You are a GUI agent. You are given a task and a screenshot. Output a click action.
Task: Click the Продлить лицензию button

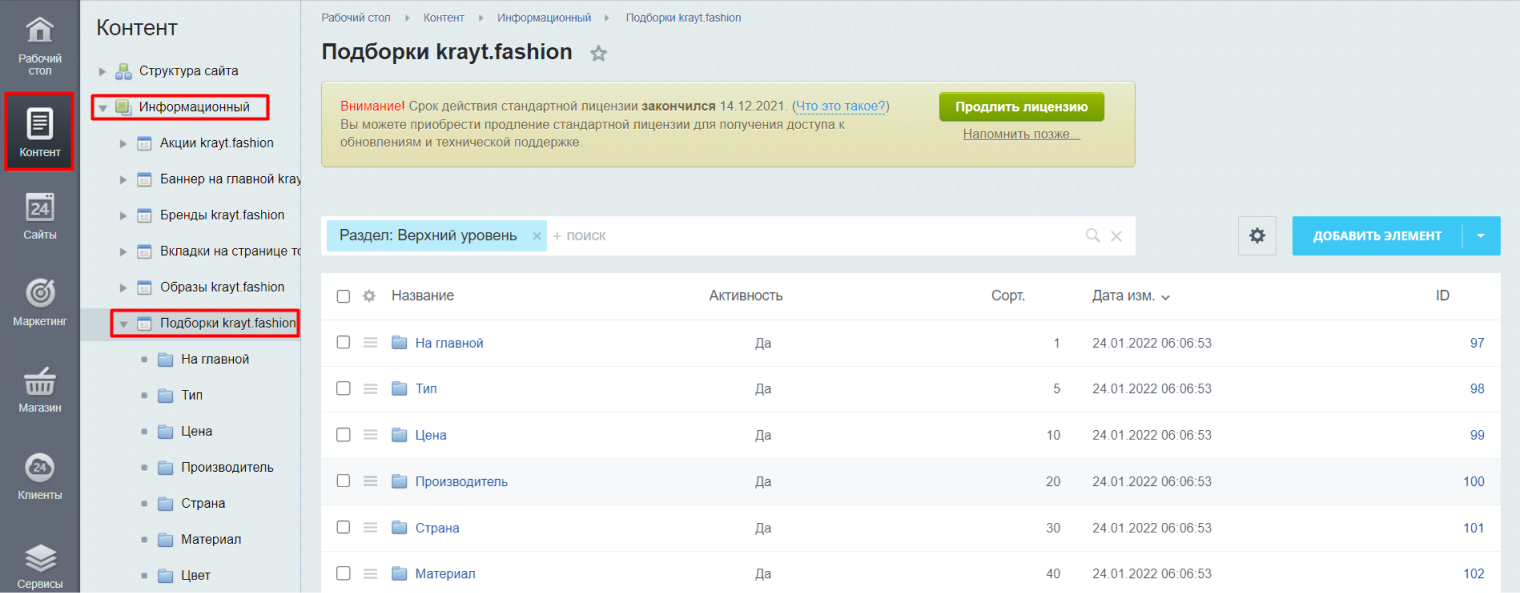(x=1021, y=107)
